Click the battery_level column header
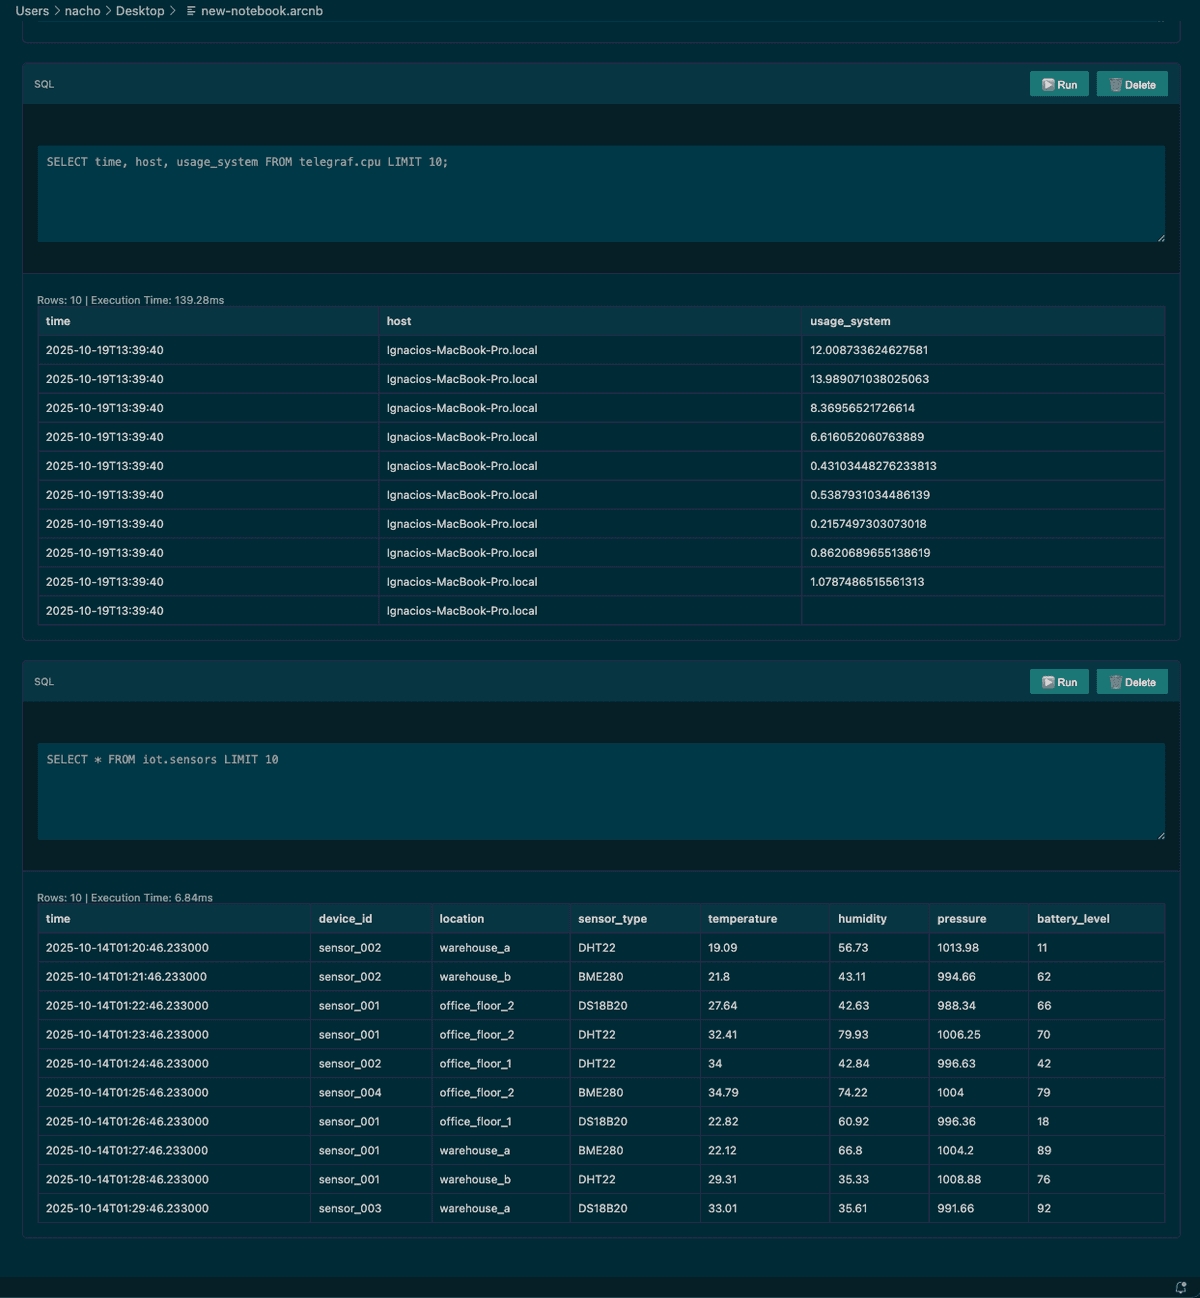This screenshot has height=1298, width=1200. (x=1073, y=919)
